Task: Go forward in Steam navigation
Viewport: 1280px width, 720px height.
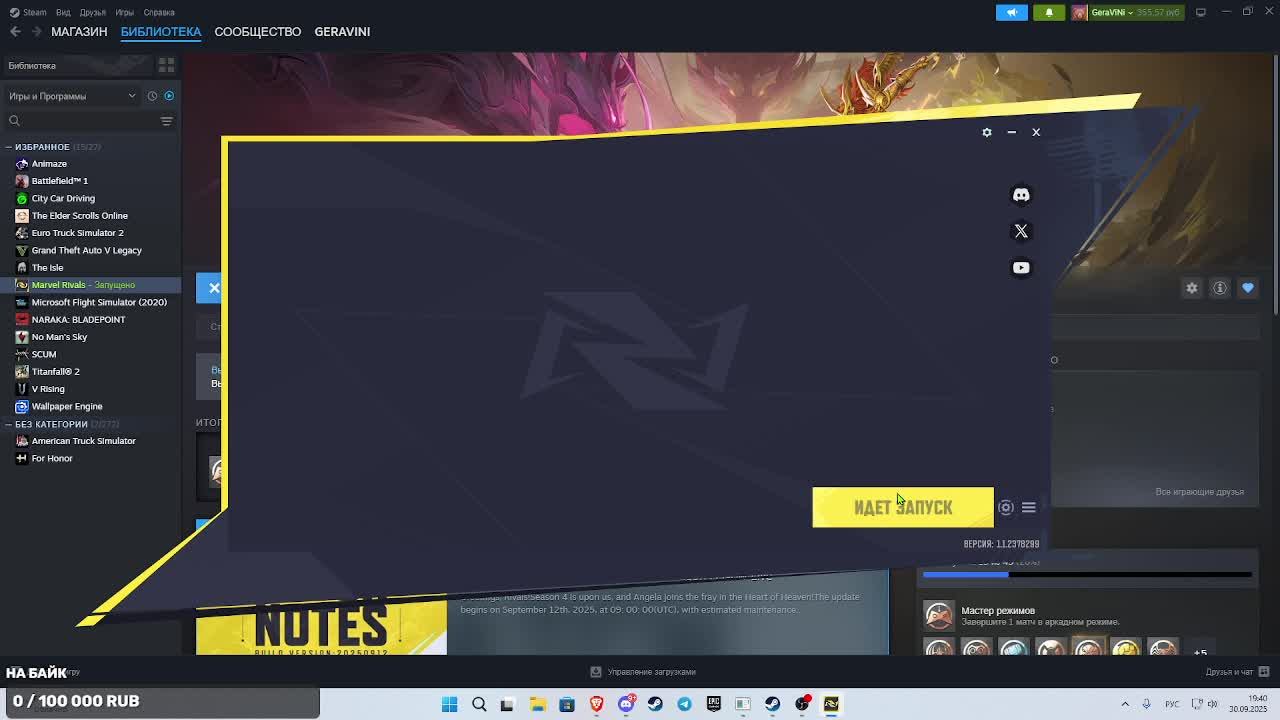Action: point(36,31)
